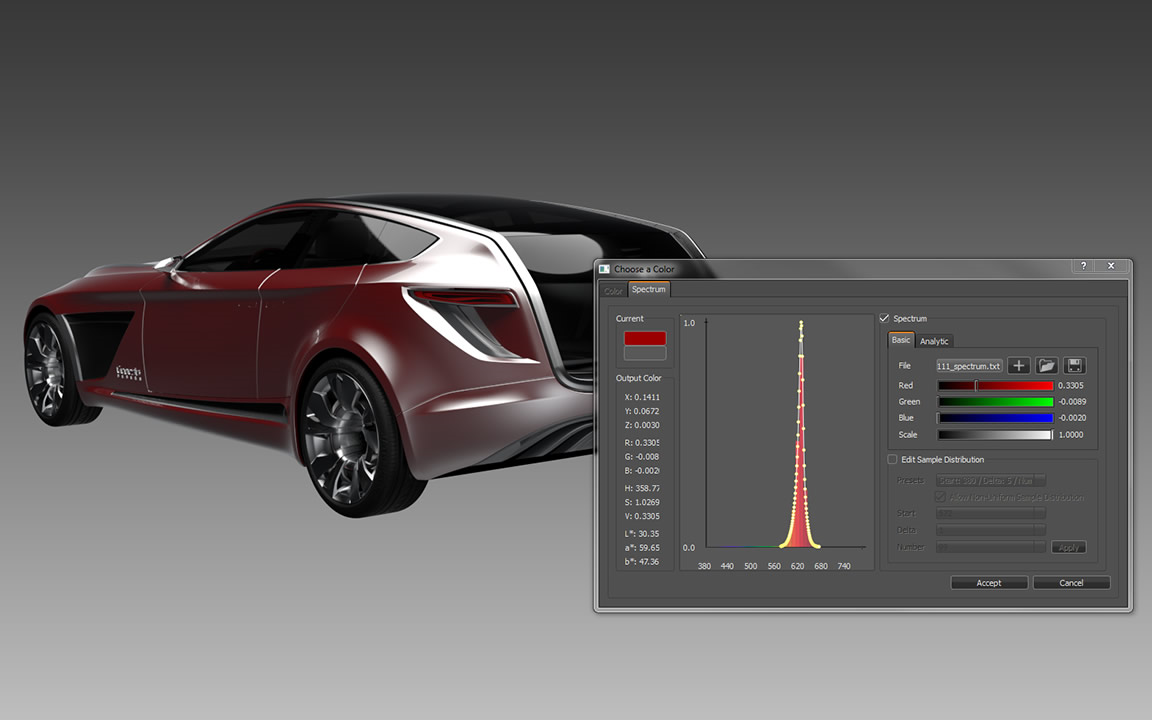Click the Delta value field
The image size is (1152, 720).
pyautogui.click(x=990, y=531)
